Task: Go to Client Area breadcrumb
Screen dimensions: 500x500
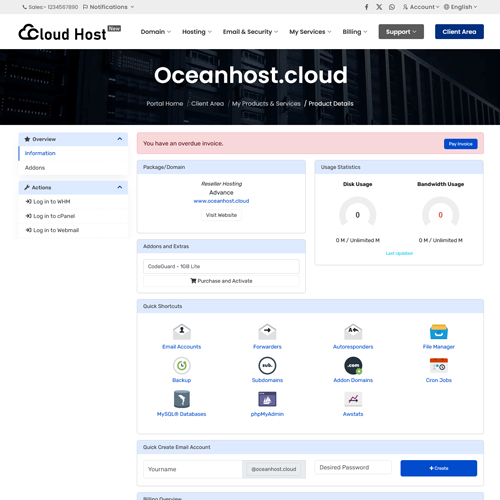Action: pos(207,104)
